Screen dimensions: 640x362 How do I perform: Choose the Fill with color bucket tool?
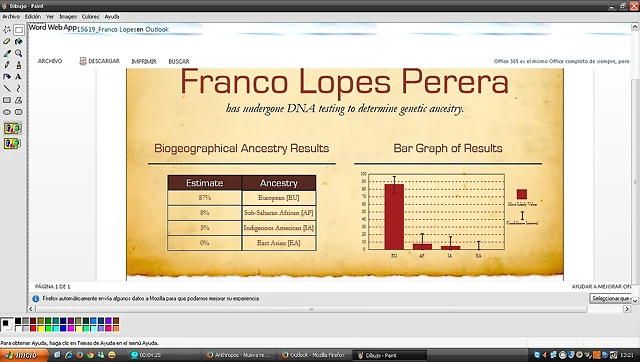[18, 41]
